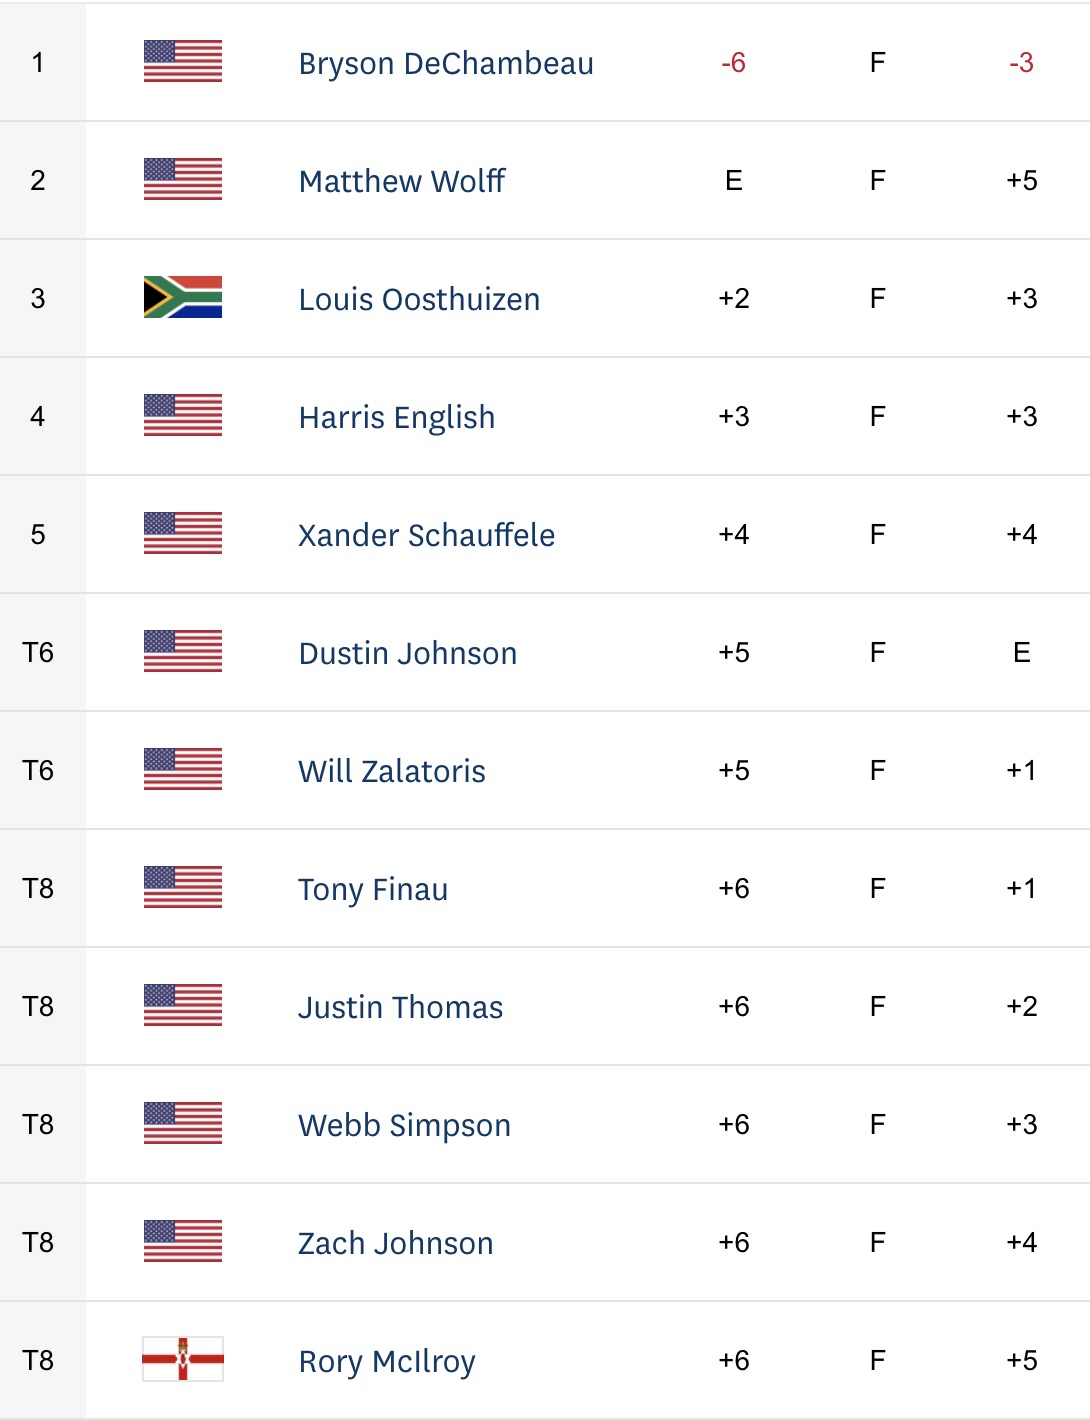Click Dustin Johnson's round score of E
The image size is (1090, 1420).
(1021, 652)
